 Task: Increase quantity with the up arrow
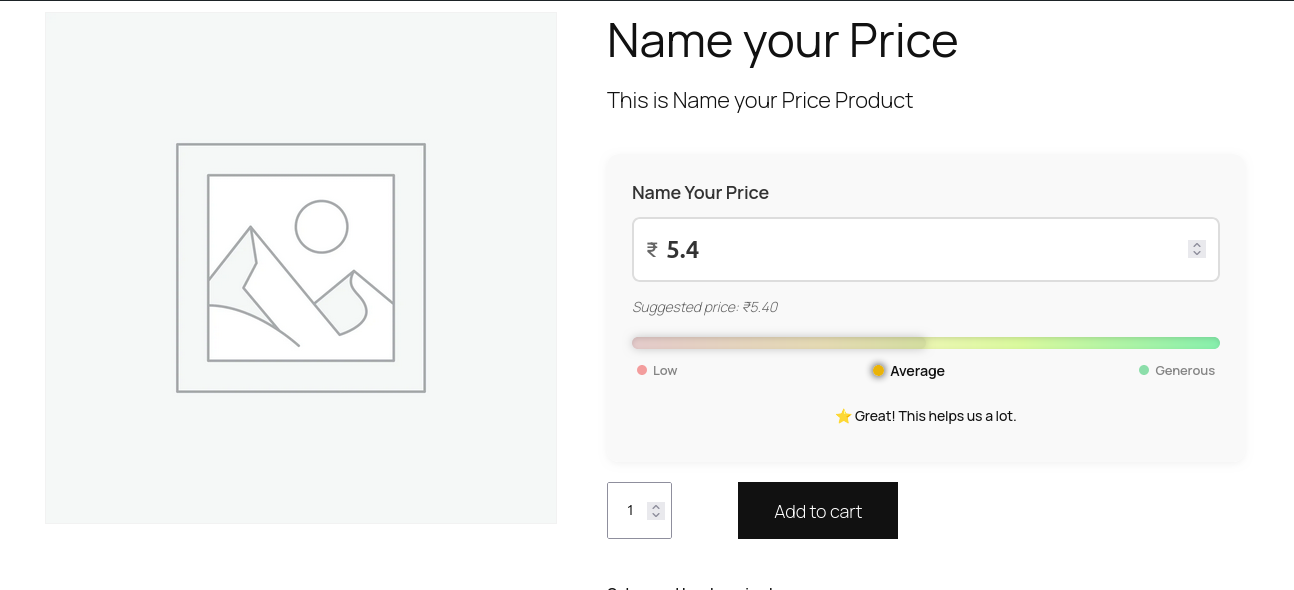[656, 506]
